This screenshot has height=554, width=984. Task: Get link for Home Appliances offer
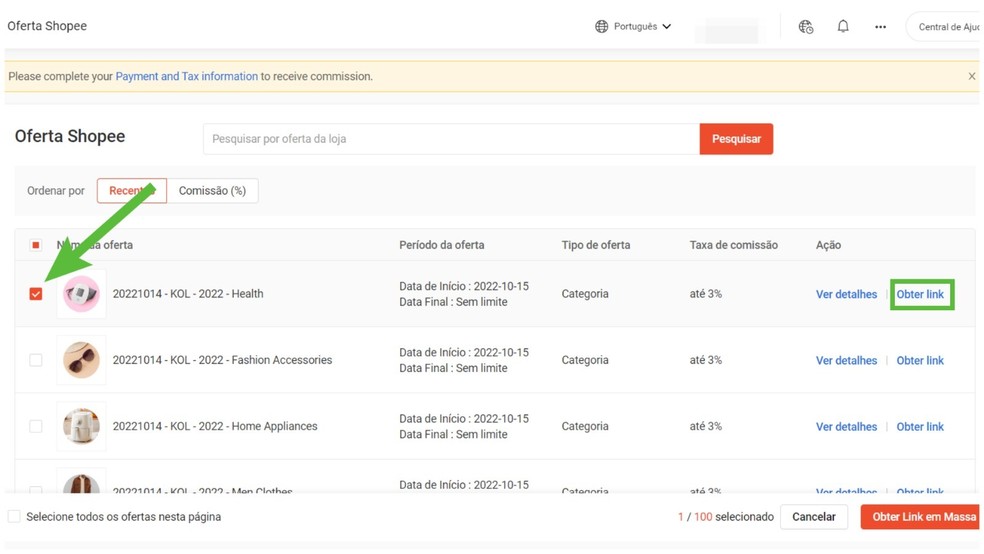click(920, 427)
